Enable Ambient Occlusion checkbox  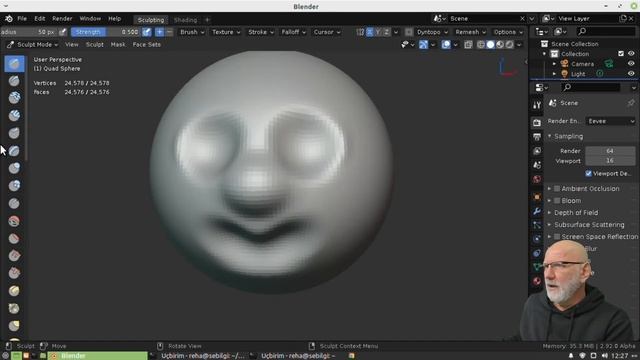tap(557, 189)
